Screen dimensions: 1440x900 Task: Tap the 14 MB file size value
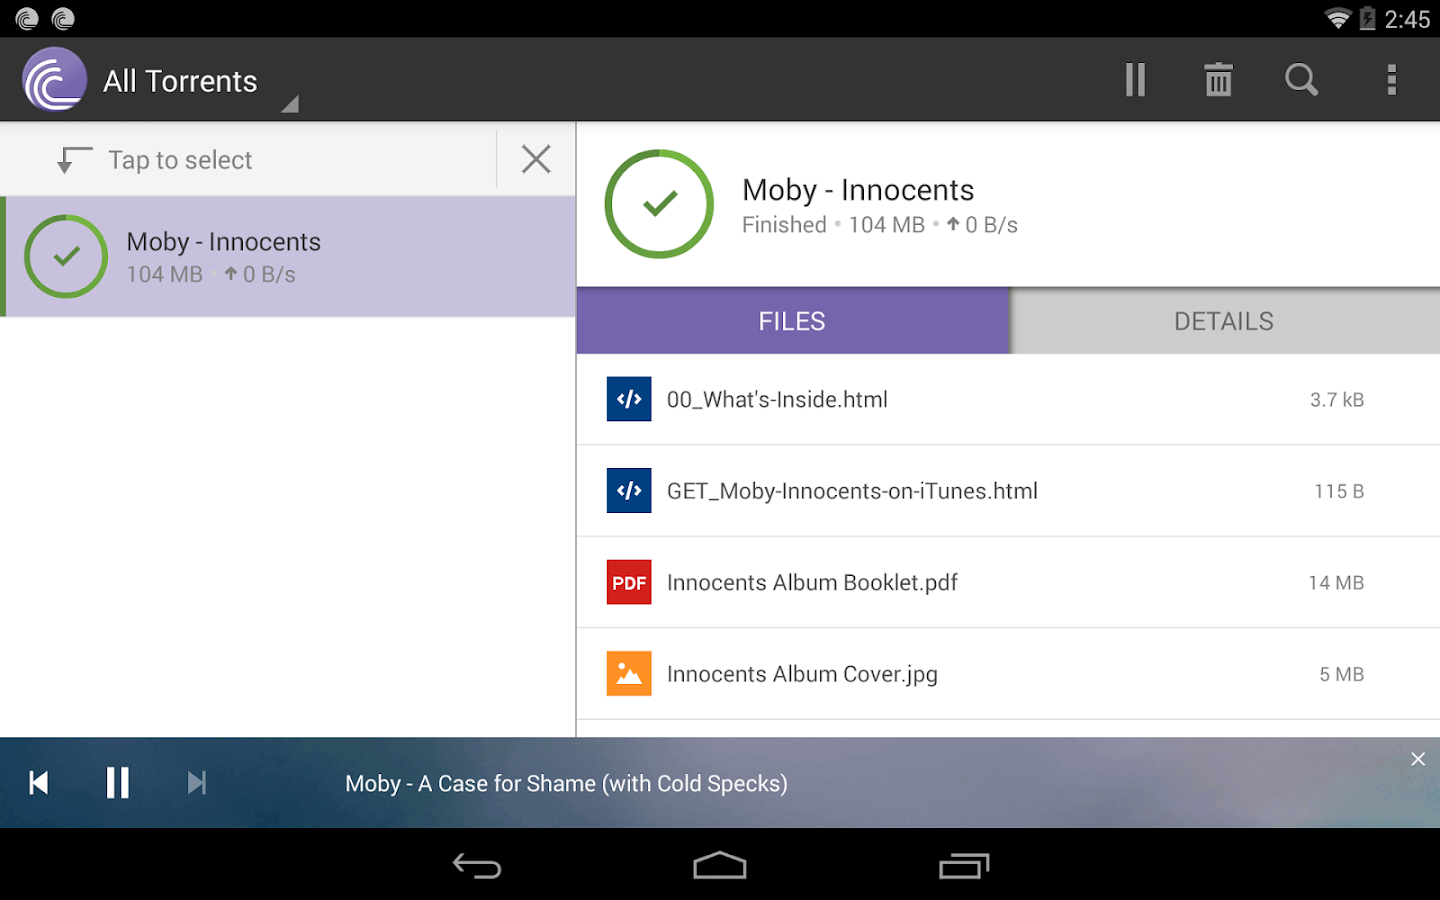1336,583
